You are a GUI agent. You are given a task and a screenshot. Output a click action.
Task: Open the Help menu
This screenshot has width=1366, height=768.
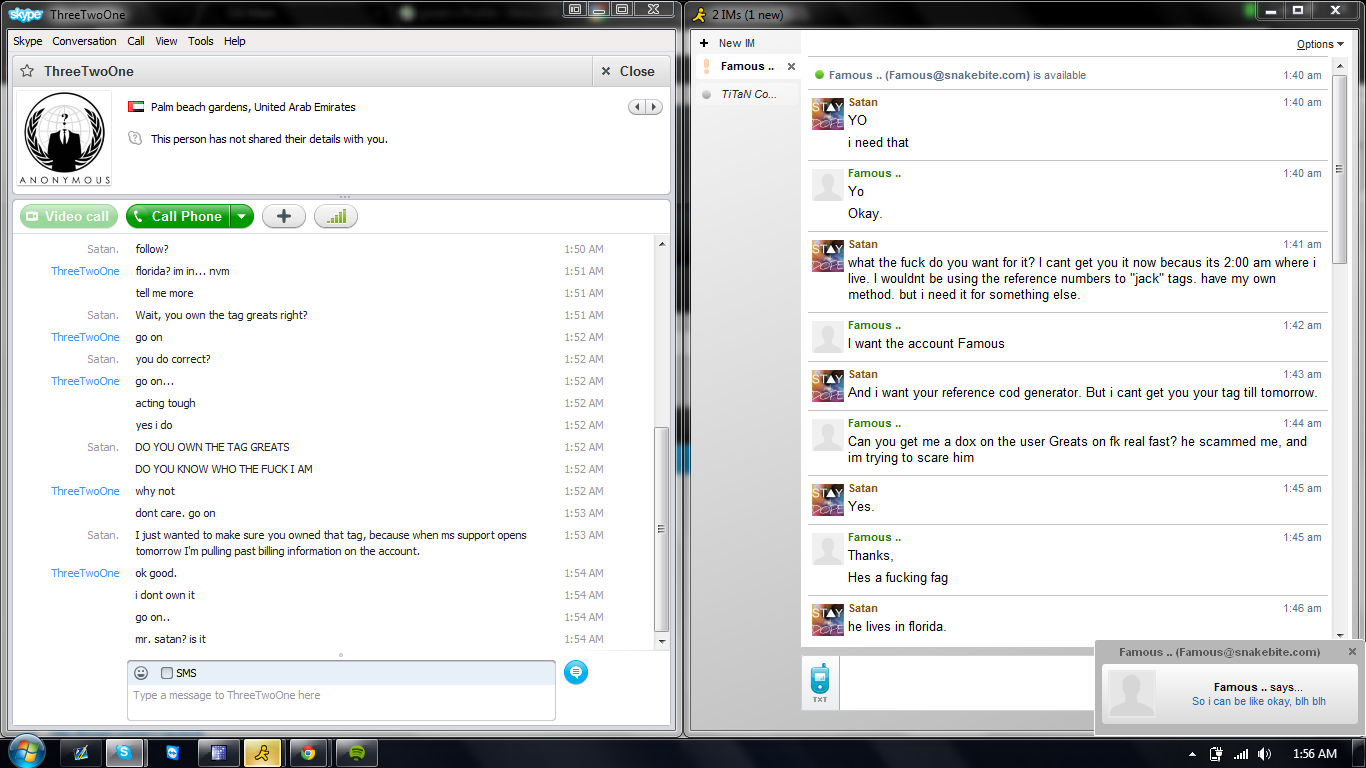click(235, 41)
